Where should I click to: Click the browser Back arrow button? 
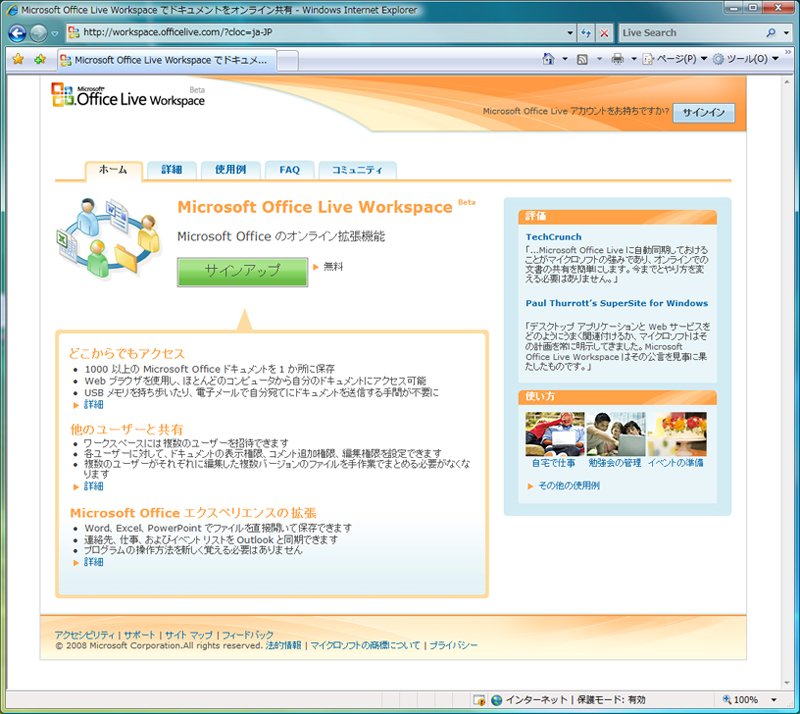click(17, 33)
